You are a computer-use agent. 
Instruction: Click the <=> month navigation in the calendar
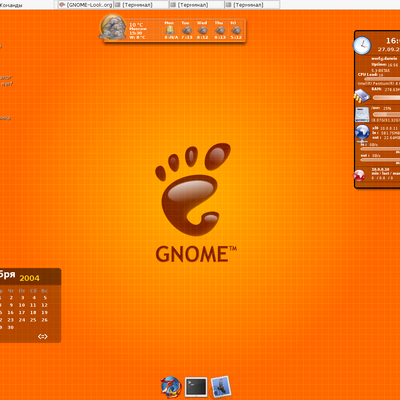43,336
